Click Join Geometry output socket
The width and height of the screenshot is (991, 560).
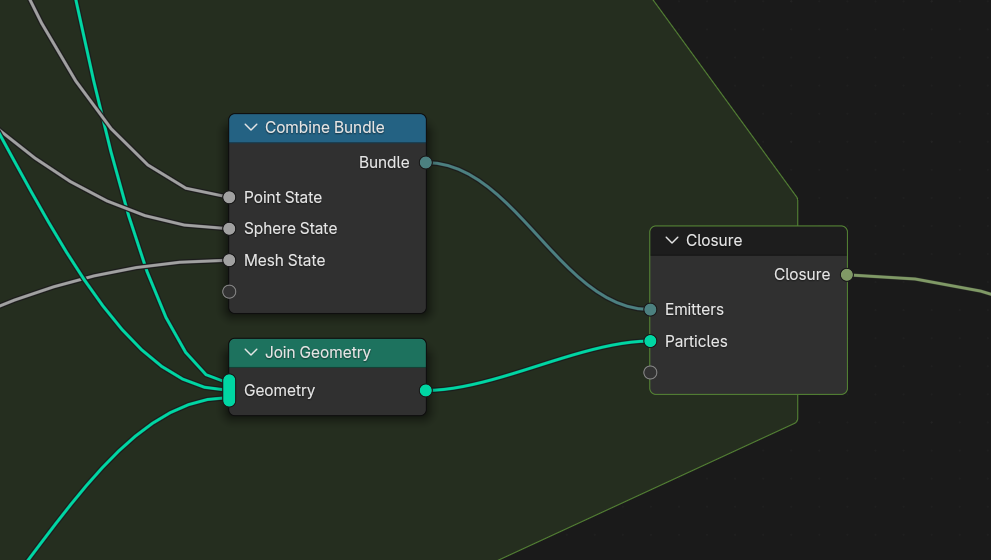[426, 390]
